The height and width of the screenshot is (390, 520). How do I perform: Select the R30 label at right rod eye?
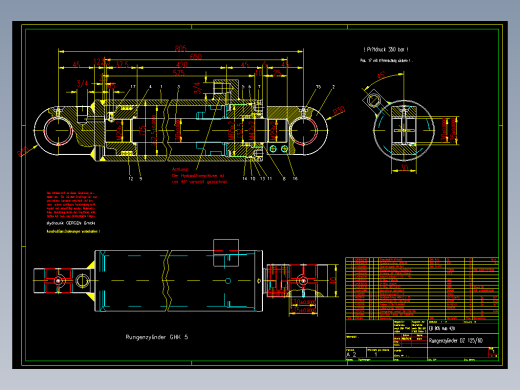[x=339, y=111]
